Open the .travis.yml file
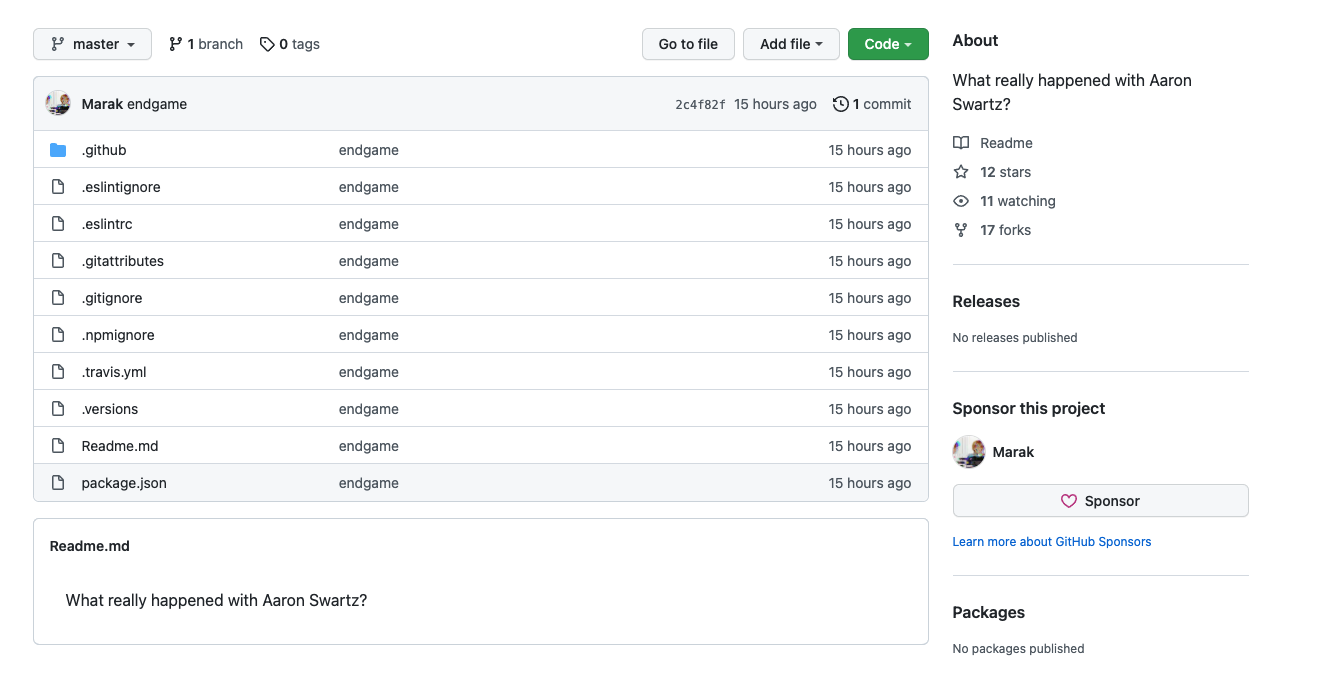Screen dimensions: 1318x682 pos(114,372)
